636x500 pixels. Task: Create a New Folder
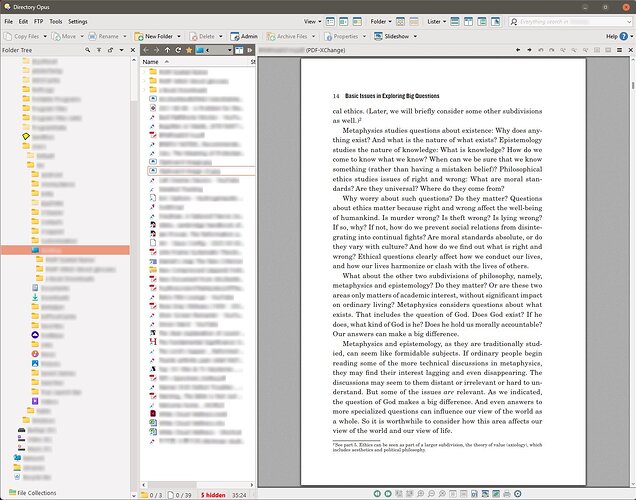(154, 36)
